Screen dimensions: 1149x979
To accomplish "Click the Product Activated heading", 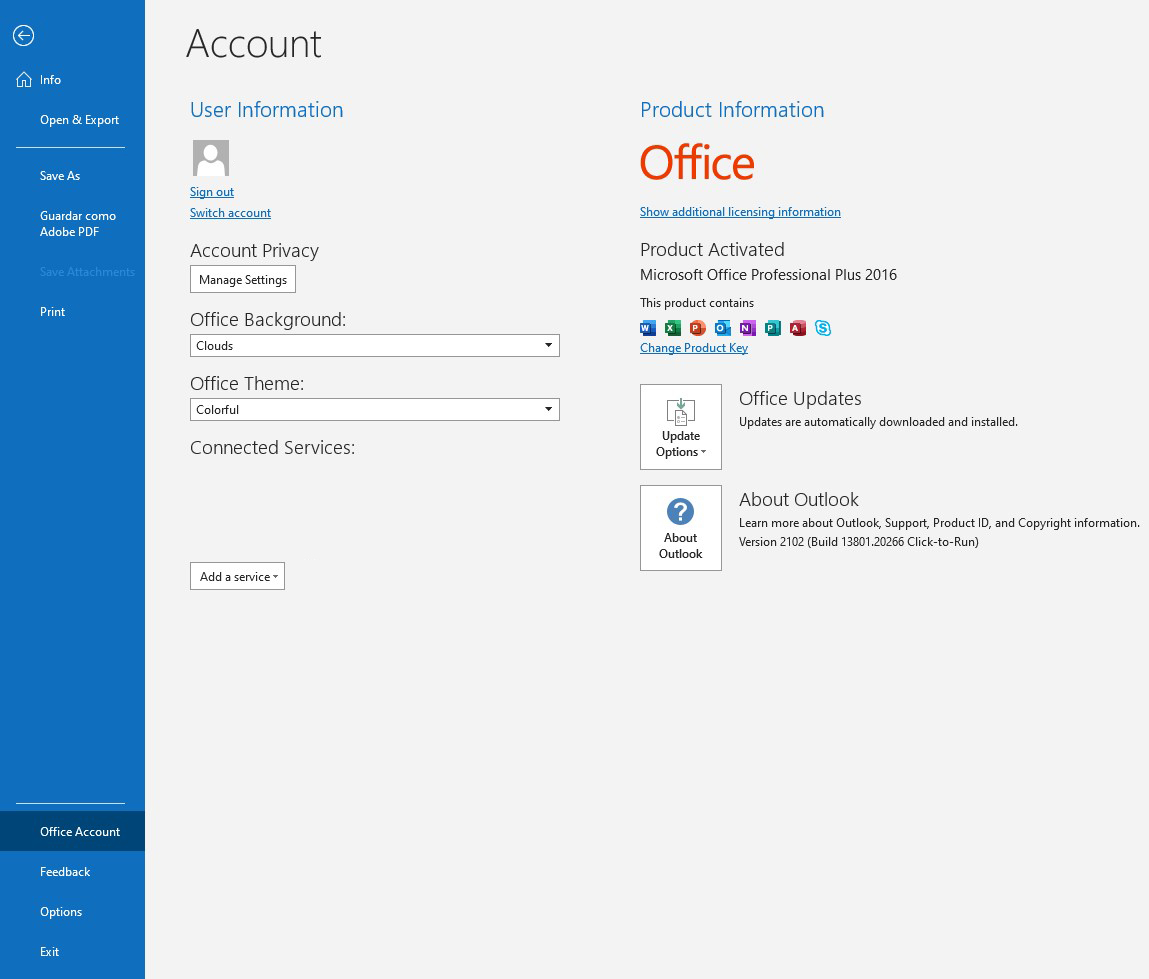I will click(712, 249).
